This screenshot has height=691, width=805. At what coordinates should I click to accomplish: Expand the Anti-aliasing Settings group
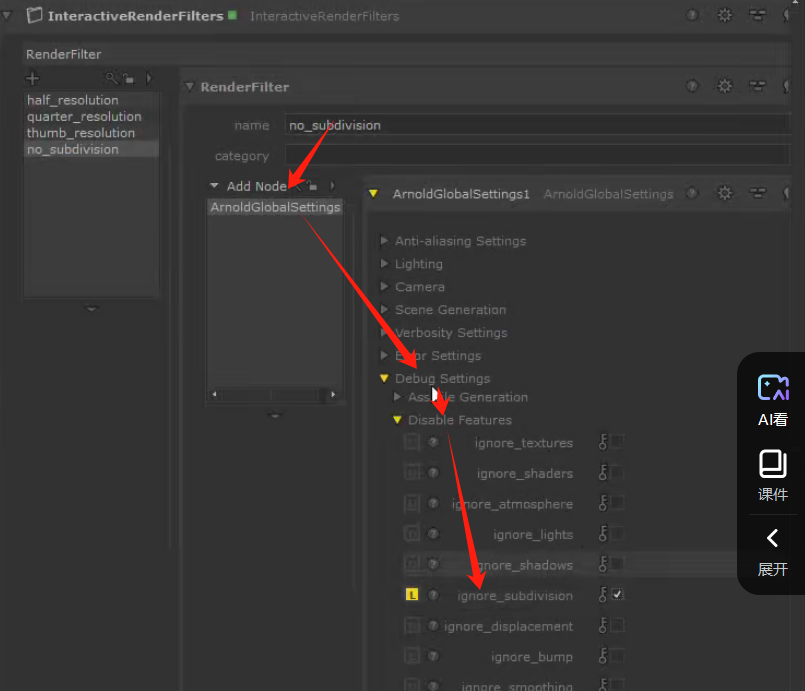coord(384,241)
